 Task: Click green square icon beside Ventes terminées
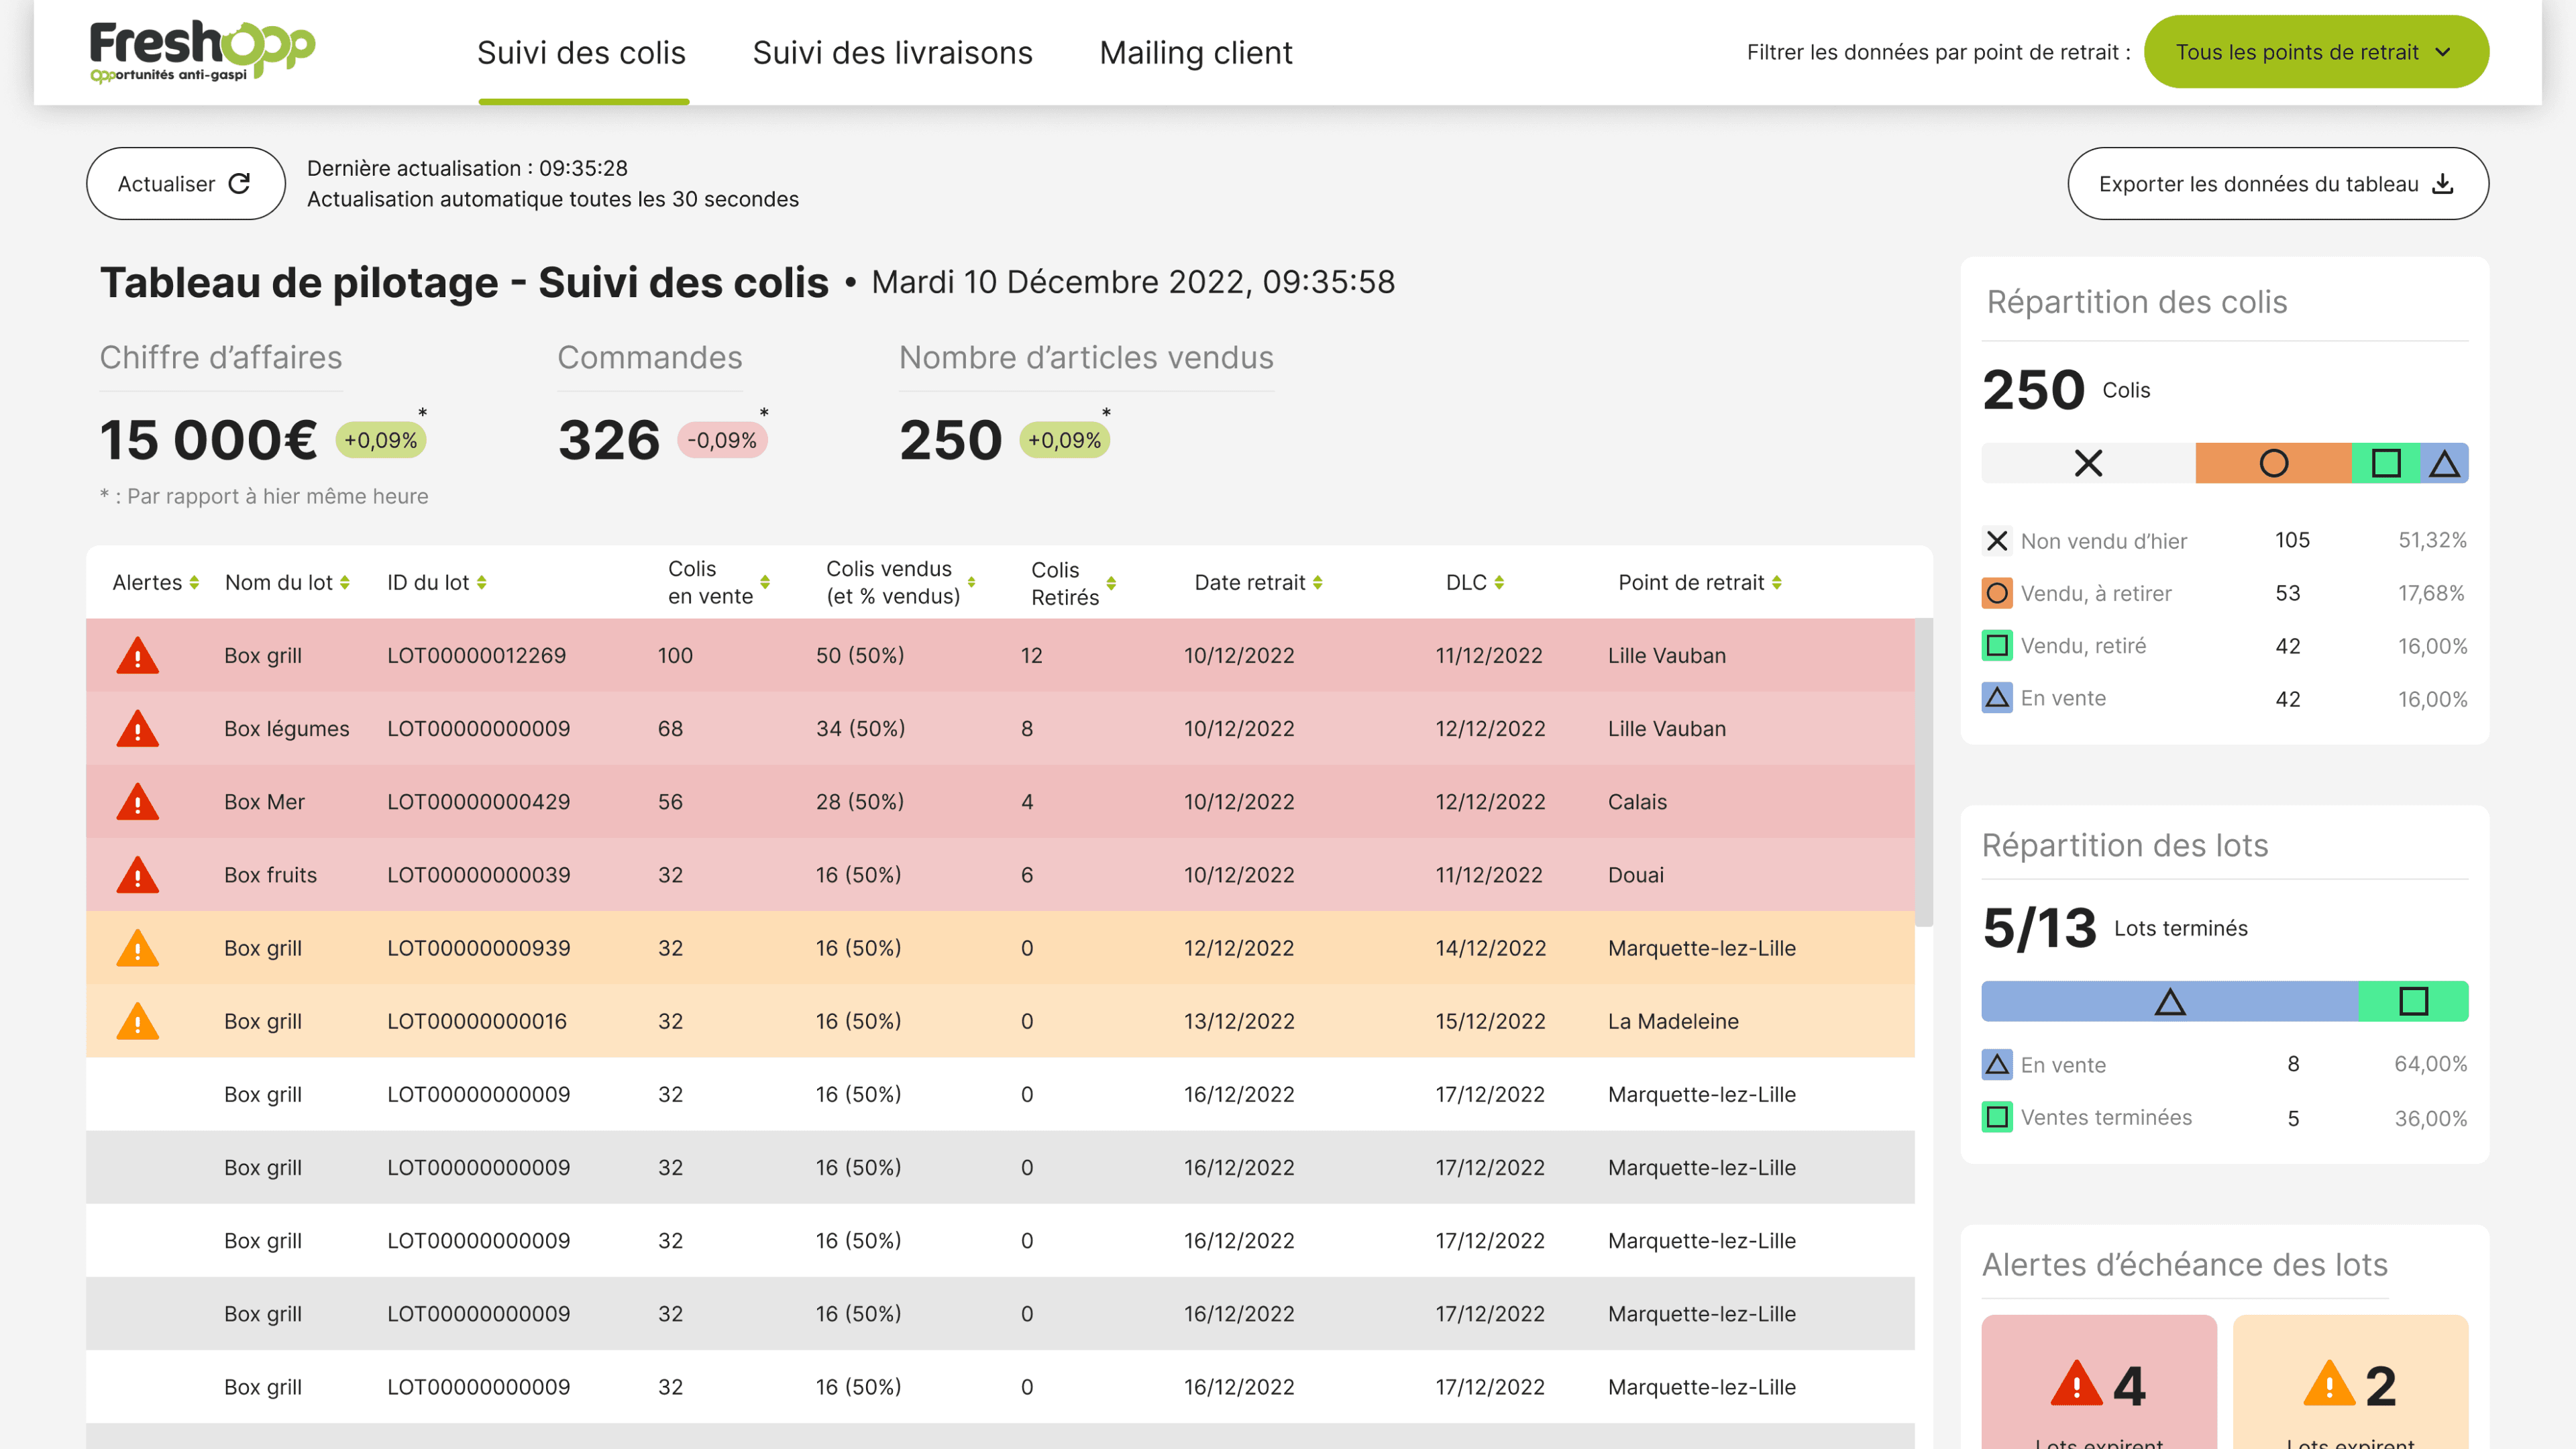tap(1996, 1117)
